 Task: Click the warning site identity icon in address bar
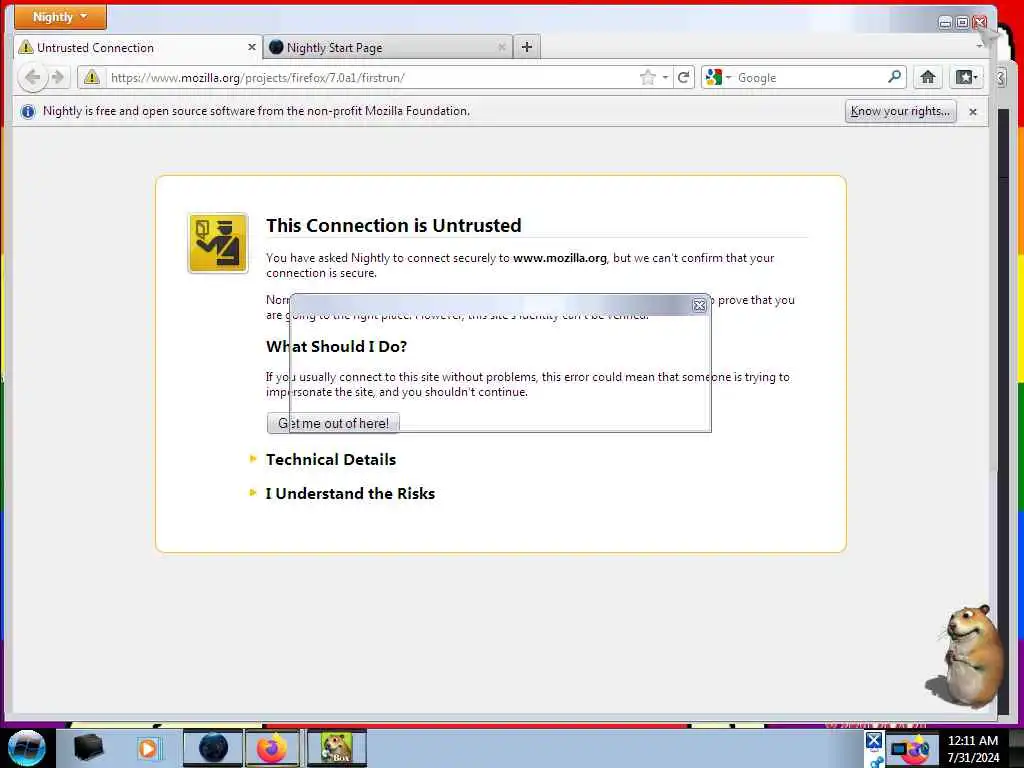pyautogui.click(x=92, y=78)
